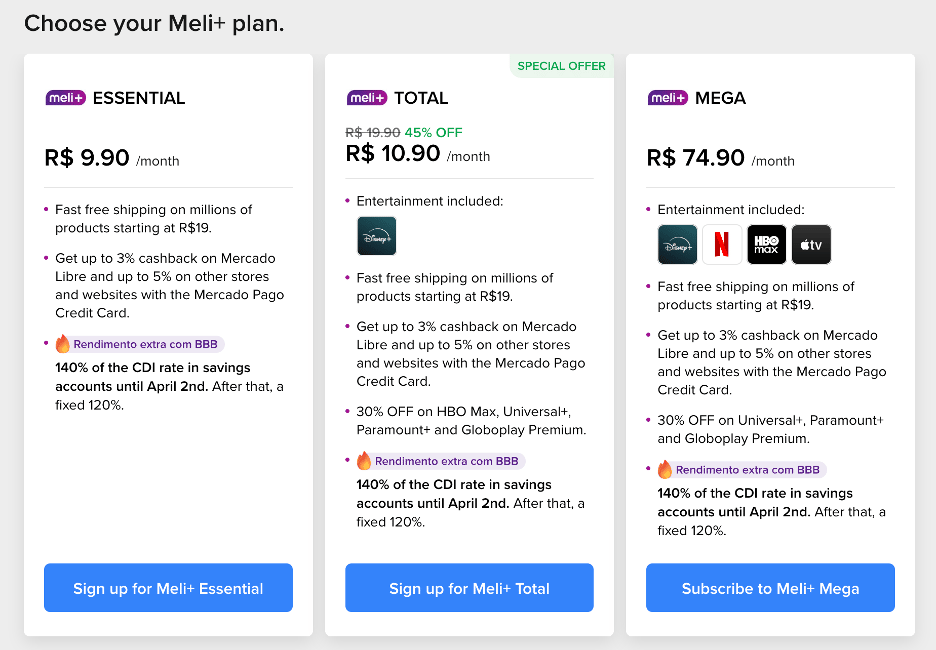Viewport: 936px width, 650px height.
Task: Click the Disney+ icon in the Total plan
Action: tap(377, 236)
